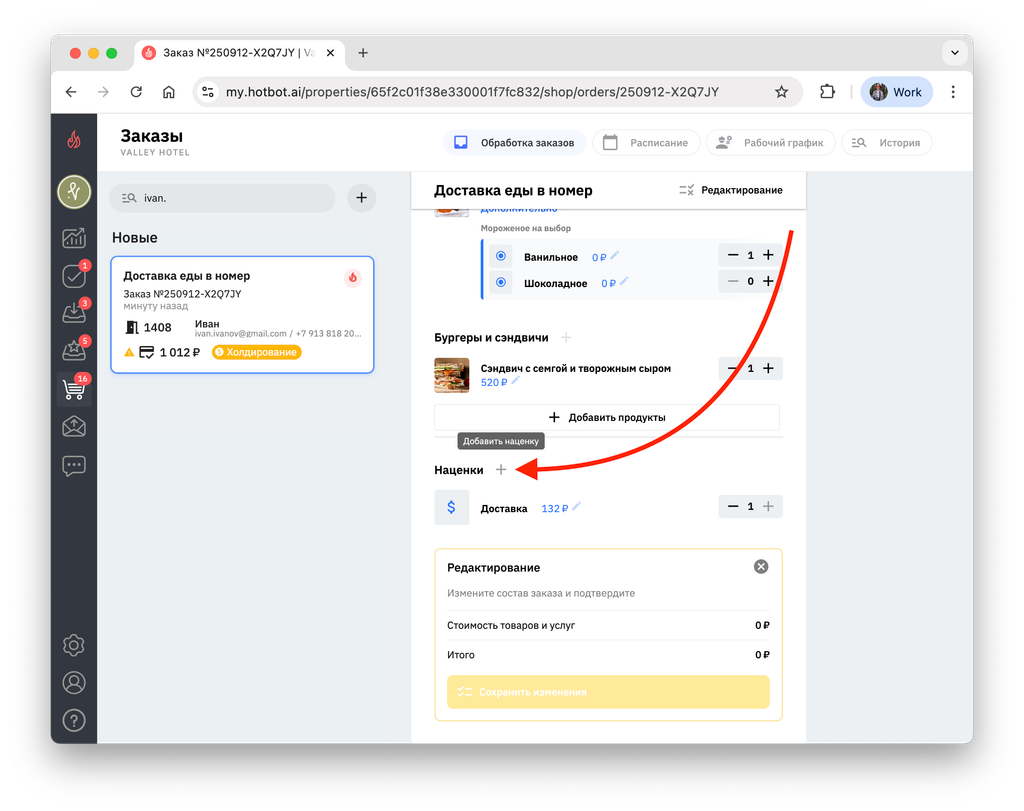Image resolution: width=1024 pixels, height=811 pixels.
Task: Decrease Ванильное quantity with minus
Action: pos(733,255)
